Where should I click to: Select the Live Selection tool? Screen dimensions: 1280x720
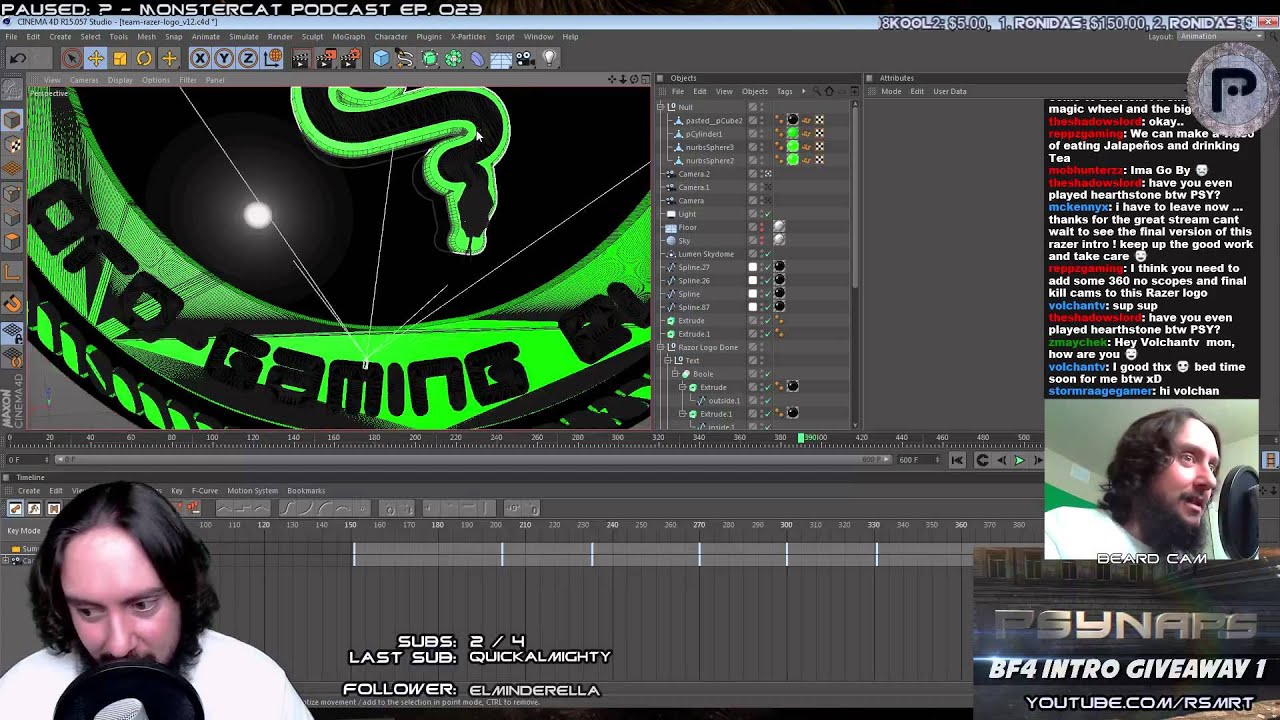point(71,59)
